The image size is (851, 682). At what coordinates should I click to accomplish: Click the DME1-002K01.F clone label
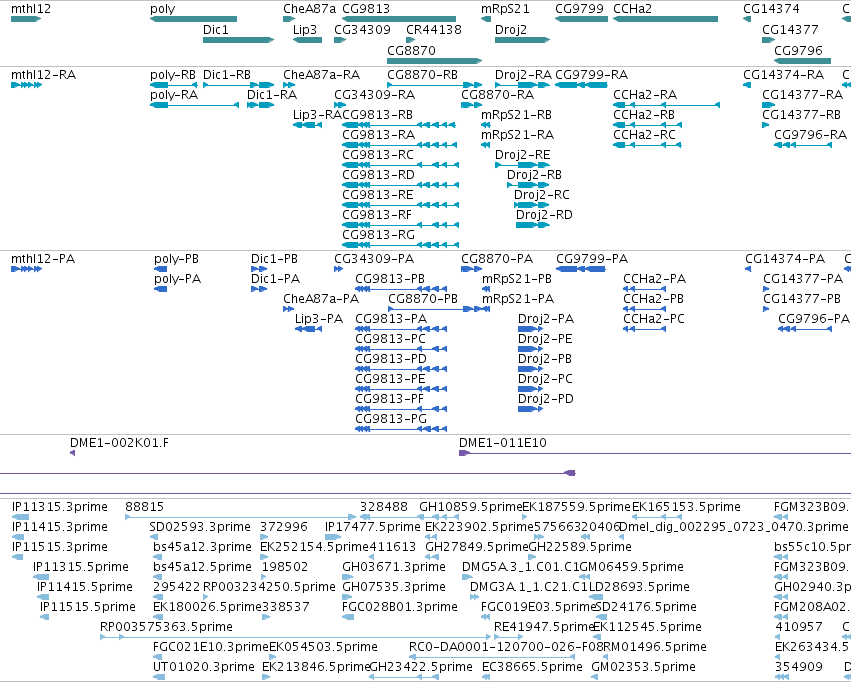tap(119, 443)
